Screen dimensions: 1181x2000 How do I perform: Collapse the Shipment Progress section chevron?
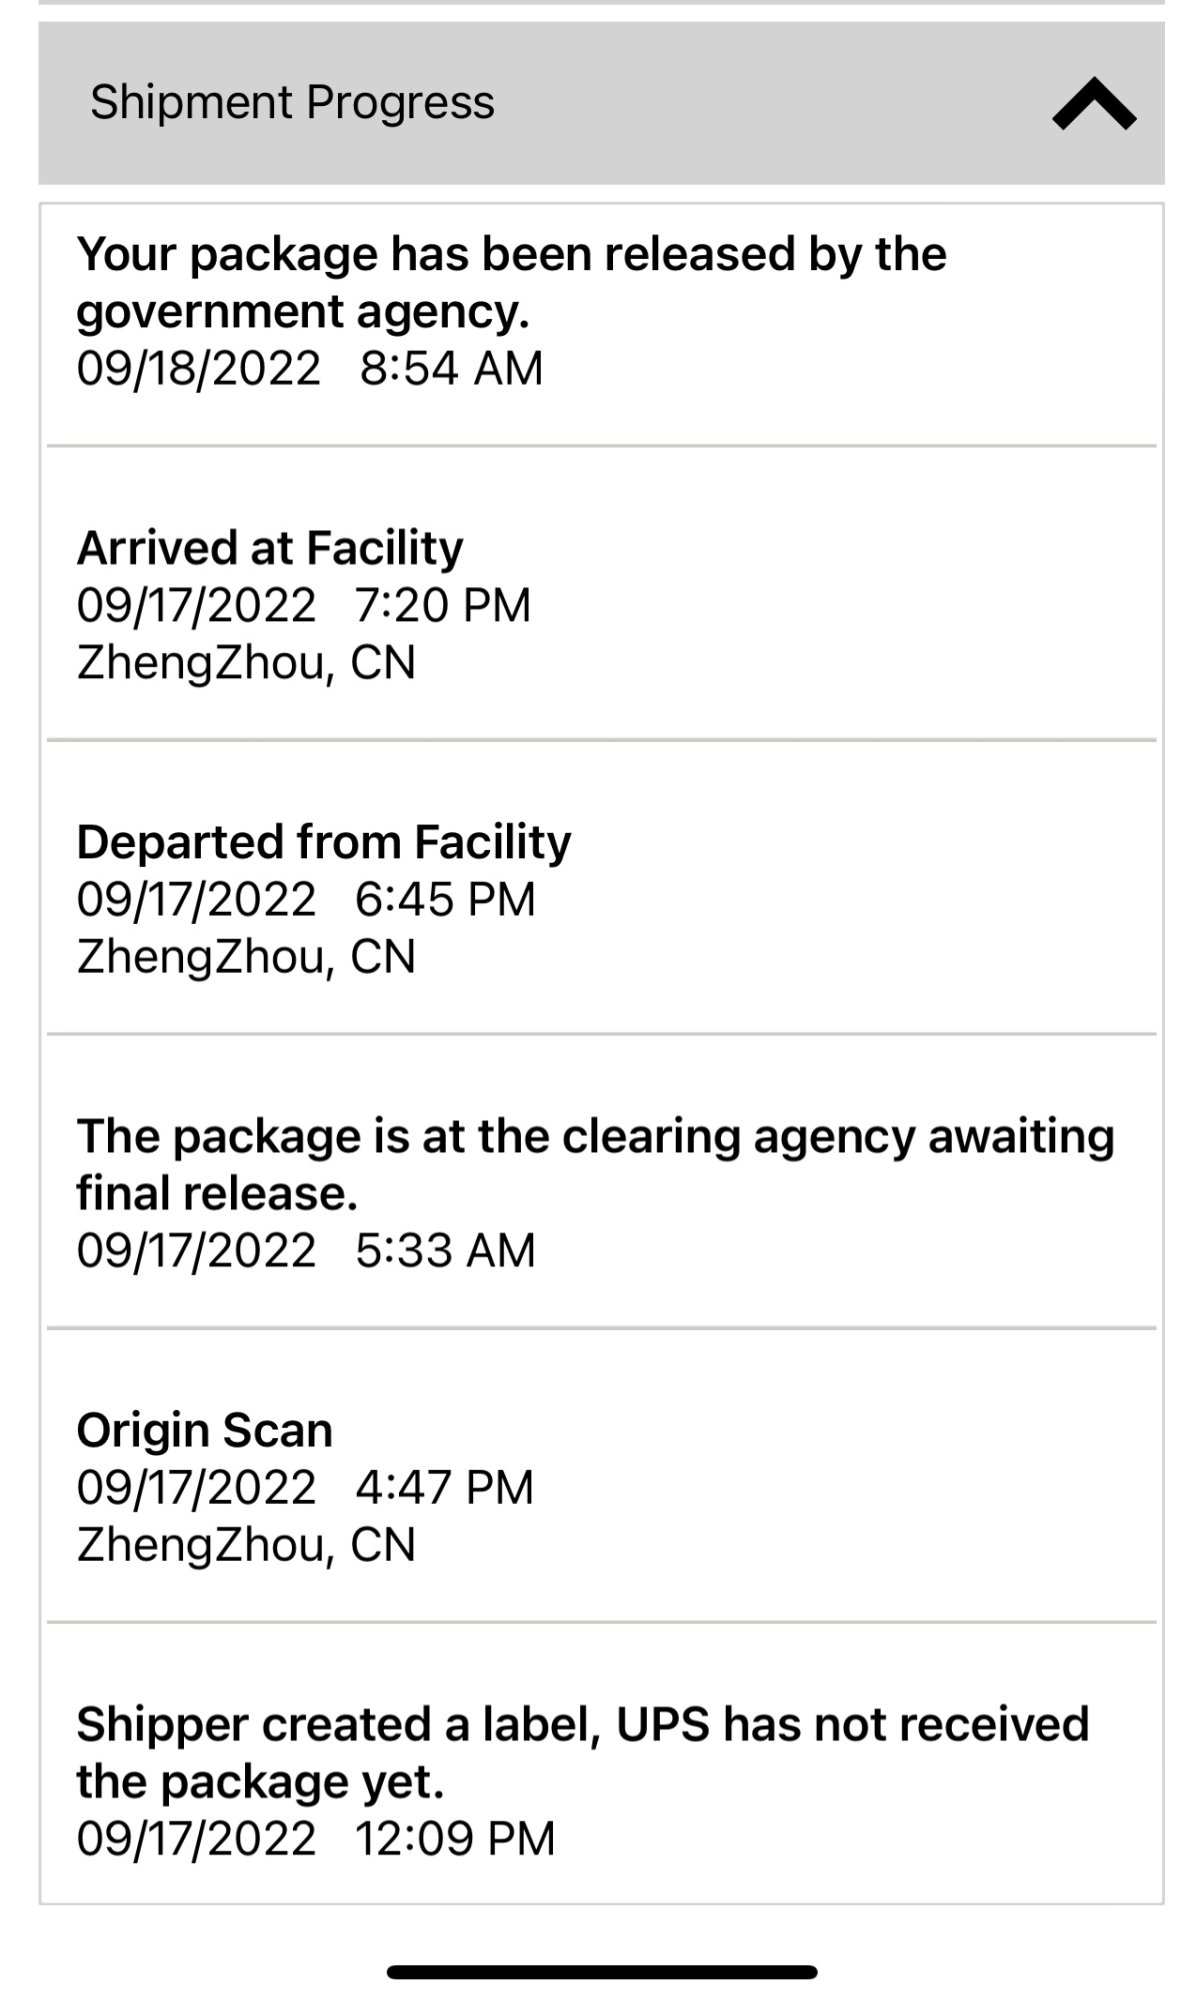pos(1093,104)
